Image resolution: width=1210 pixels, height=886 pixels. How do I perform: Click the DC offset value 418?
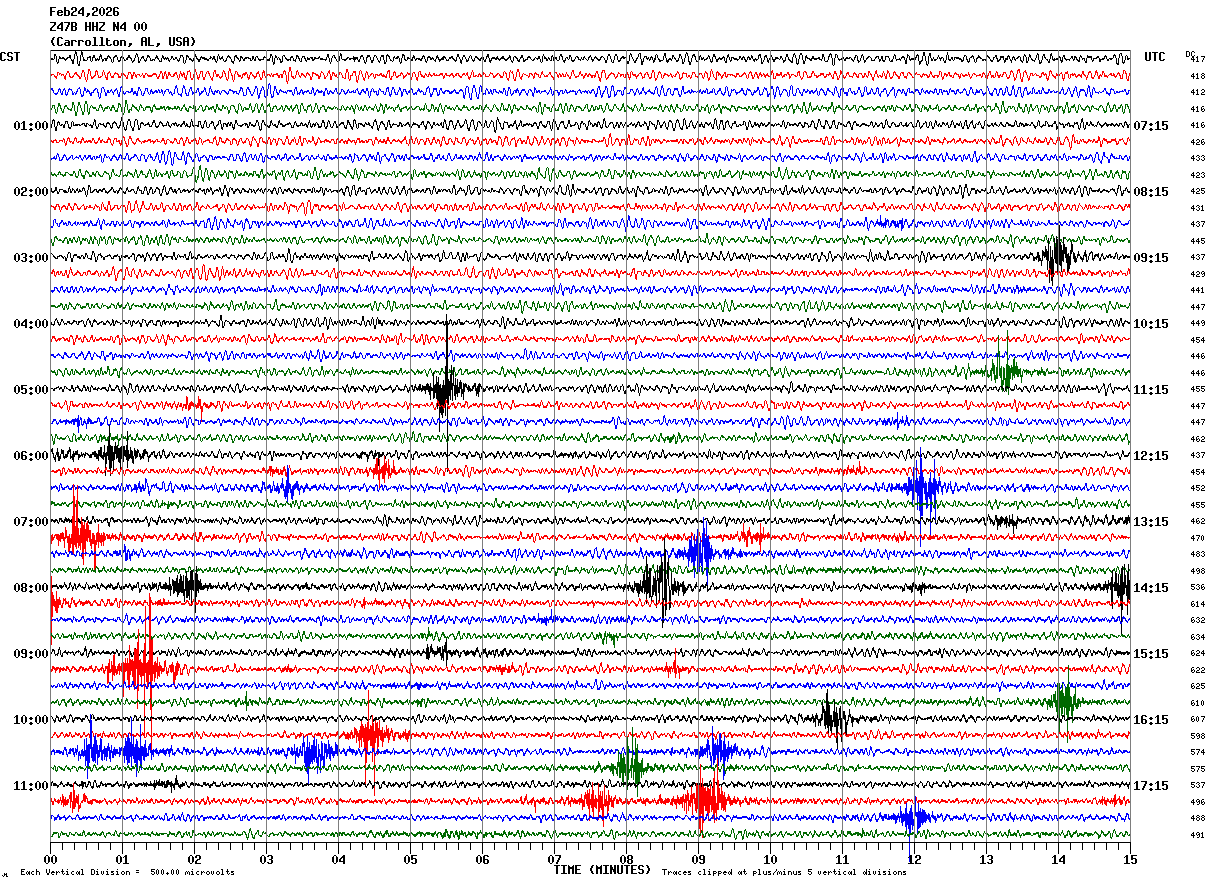[1197, 76]
